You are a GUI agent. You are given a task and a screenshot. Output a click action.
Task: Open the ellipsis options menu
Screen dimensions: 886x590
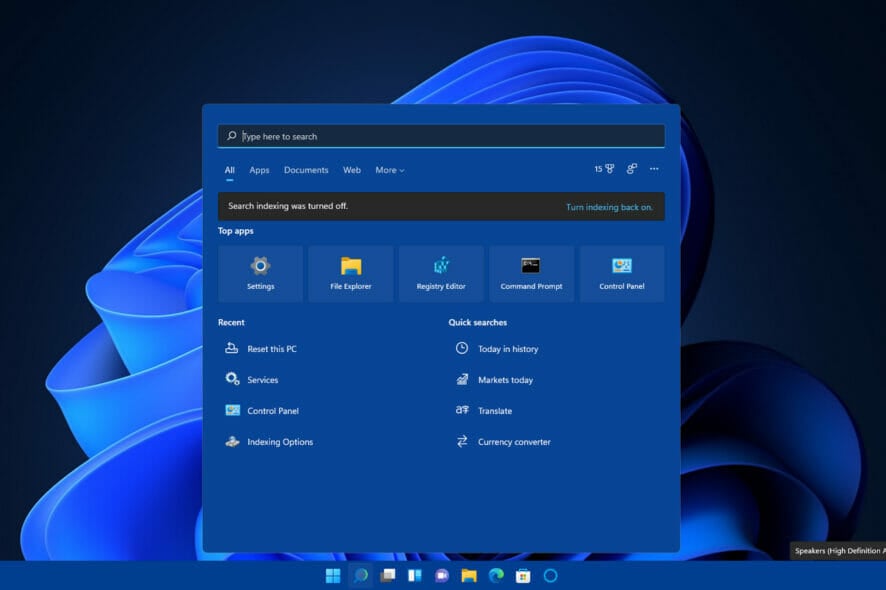[x=654, y=169]
